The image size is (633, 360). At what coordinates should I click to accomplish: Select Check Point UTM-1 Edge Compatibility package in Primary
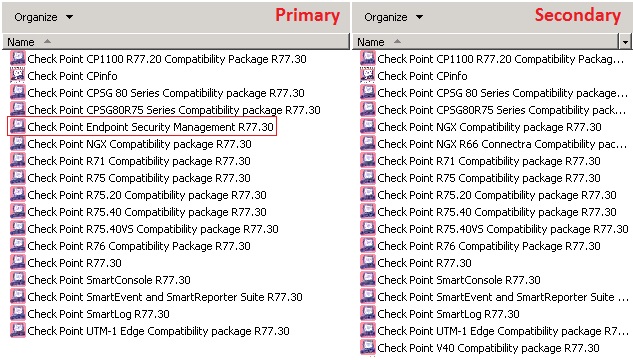tap(158, 331)
